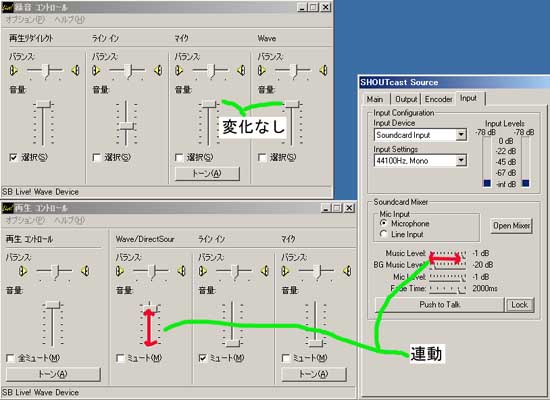Click left speaker icon of Wave/DirectSound balance
Screen dimensions: 550x400
point(120,271)
